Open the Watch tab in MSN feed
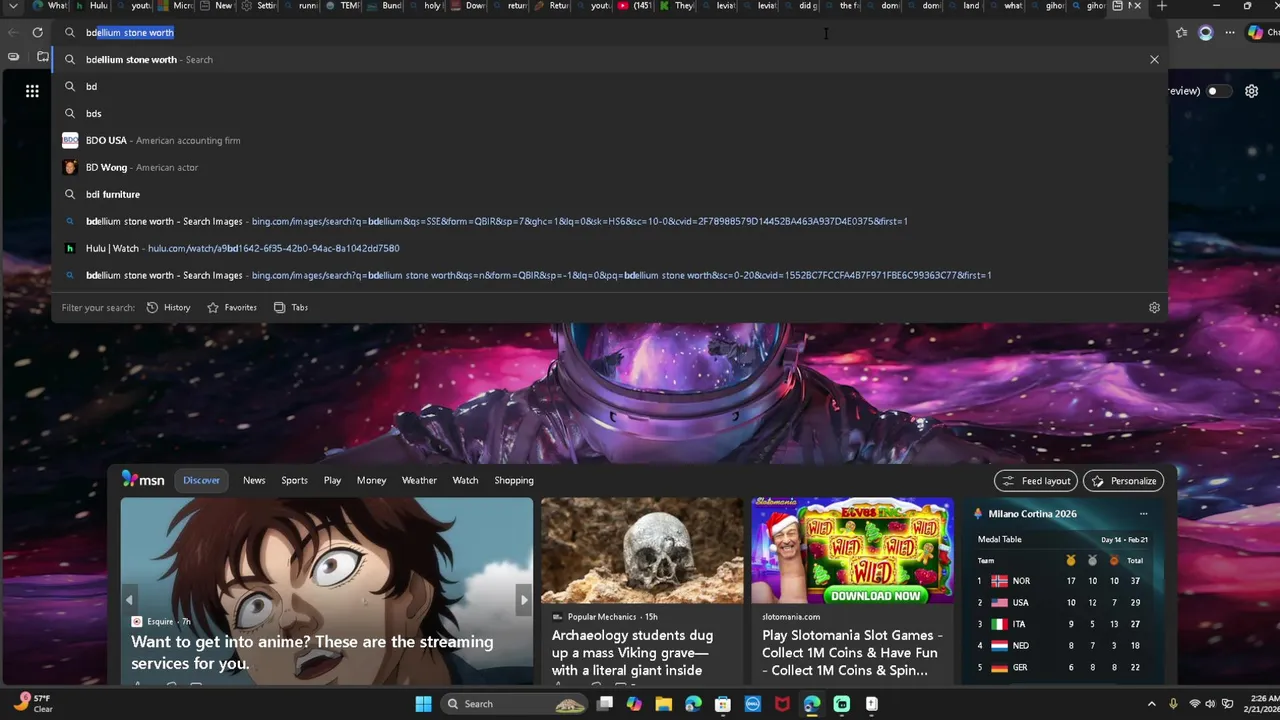Image resolution: width=1280 pixels, height=720 pixels. pos(465,480)
